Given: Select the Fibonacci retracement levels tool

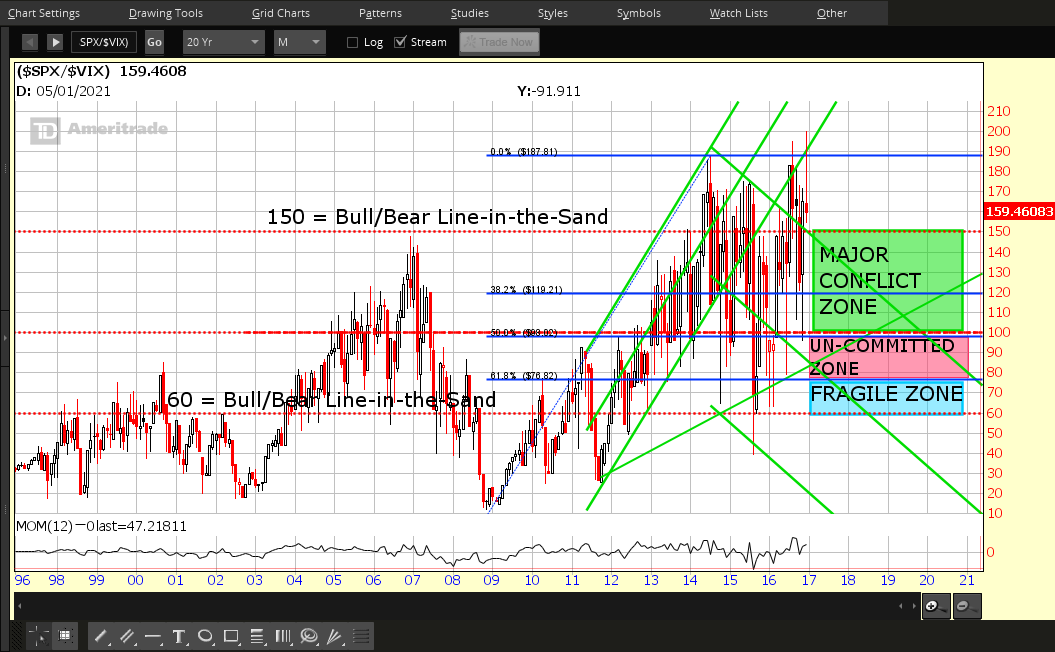Looking at the screenshot, I should point(256,636).
